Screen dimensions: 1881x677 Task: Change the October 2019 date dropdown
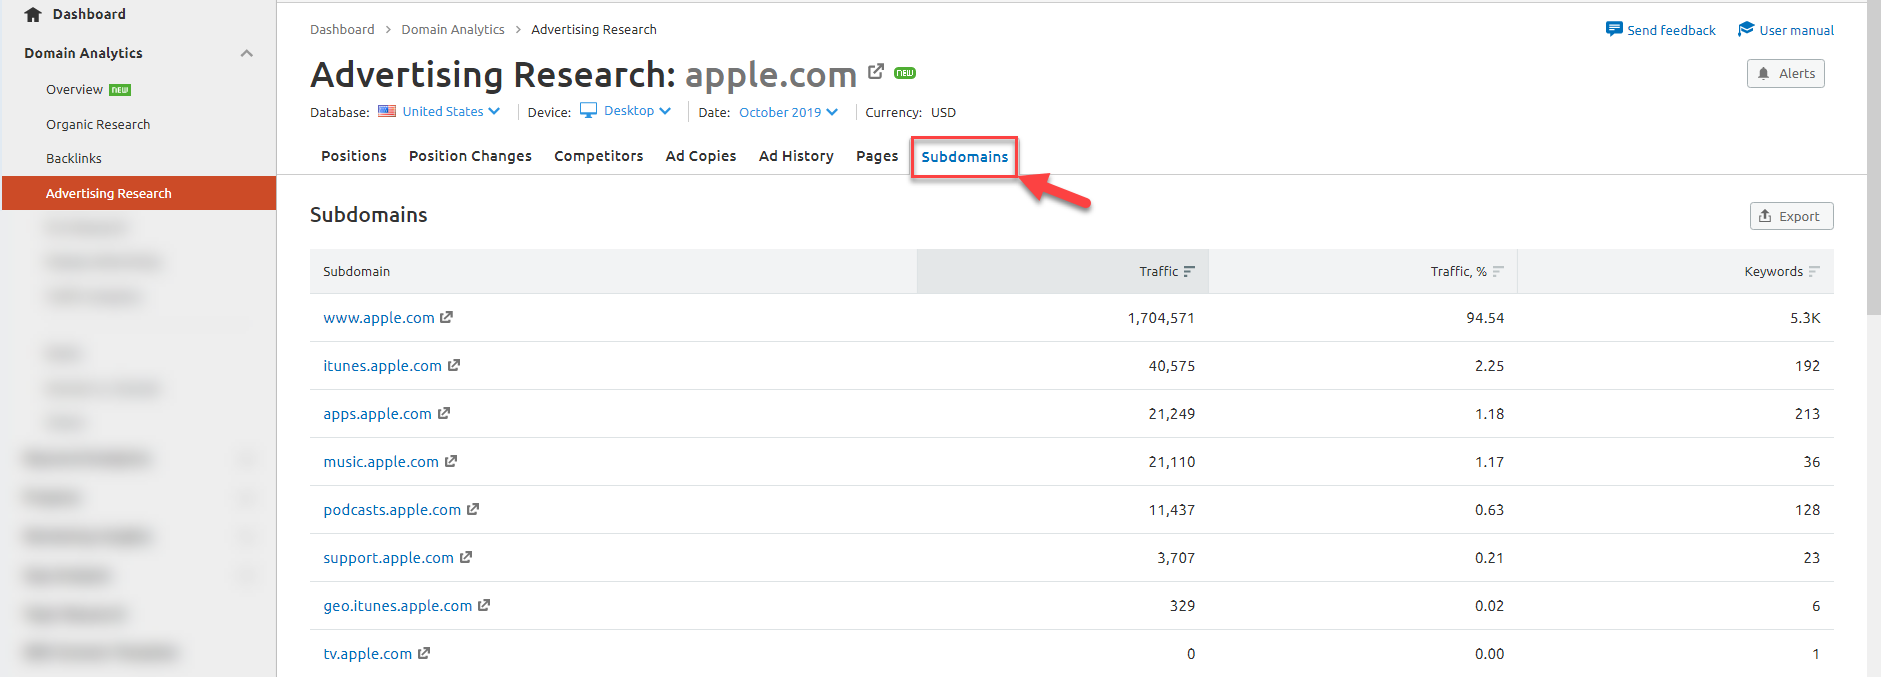(x=788, y=112)
